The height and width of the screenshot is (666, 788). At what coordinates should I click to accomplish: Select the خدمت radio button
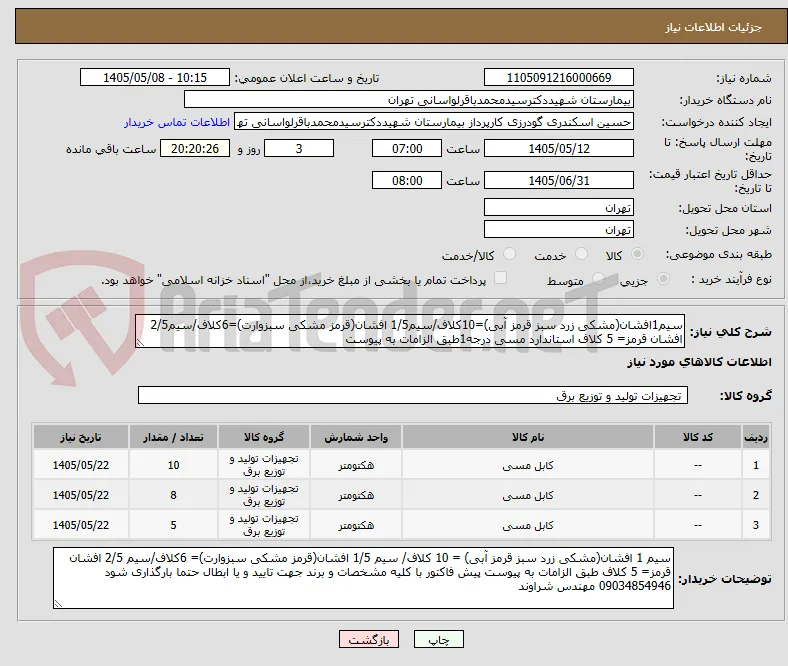coord(581,254)
